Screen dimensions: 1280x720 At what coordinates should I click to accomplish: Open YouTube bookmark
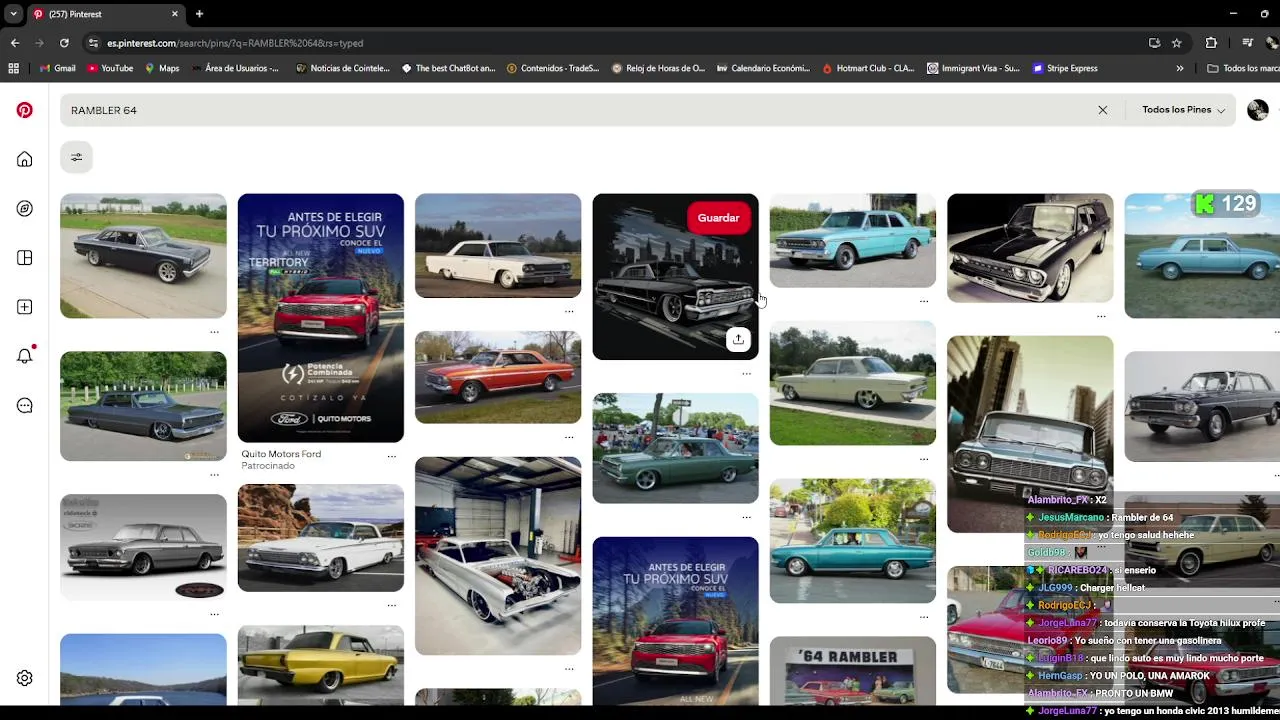tap(110, 68)
